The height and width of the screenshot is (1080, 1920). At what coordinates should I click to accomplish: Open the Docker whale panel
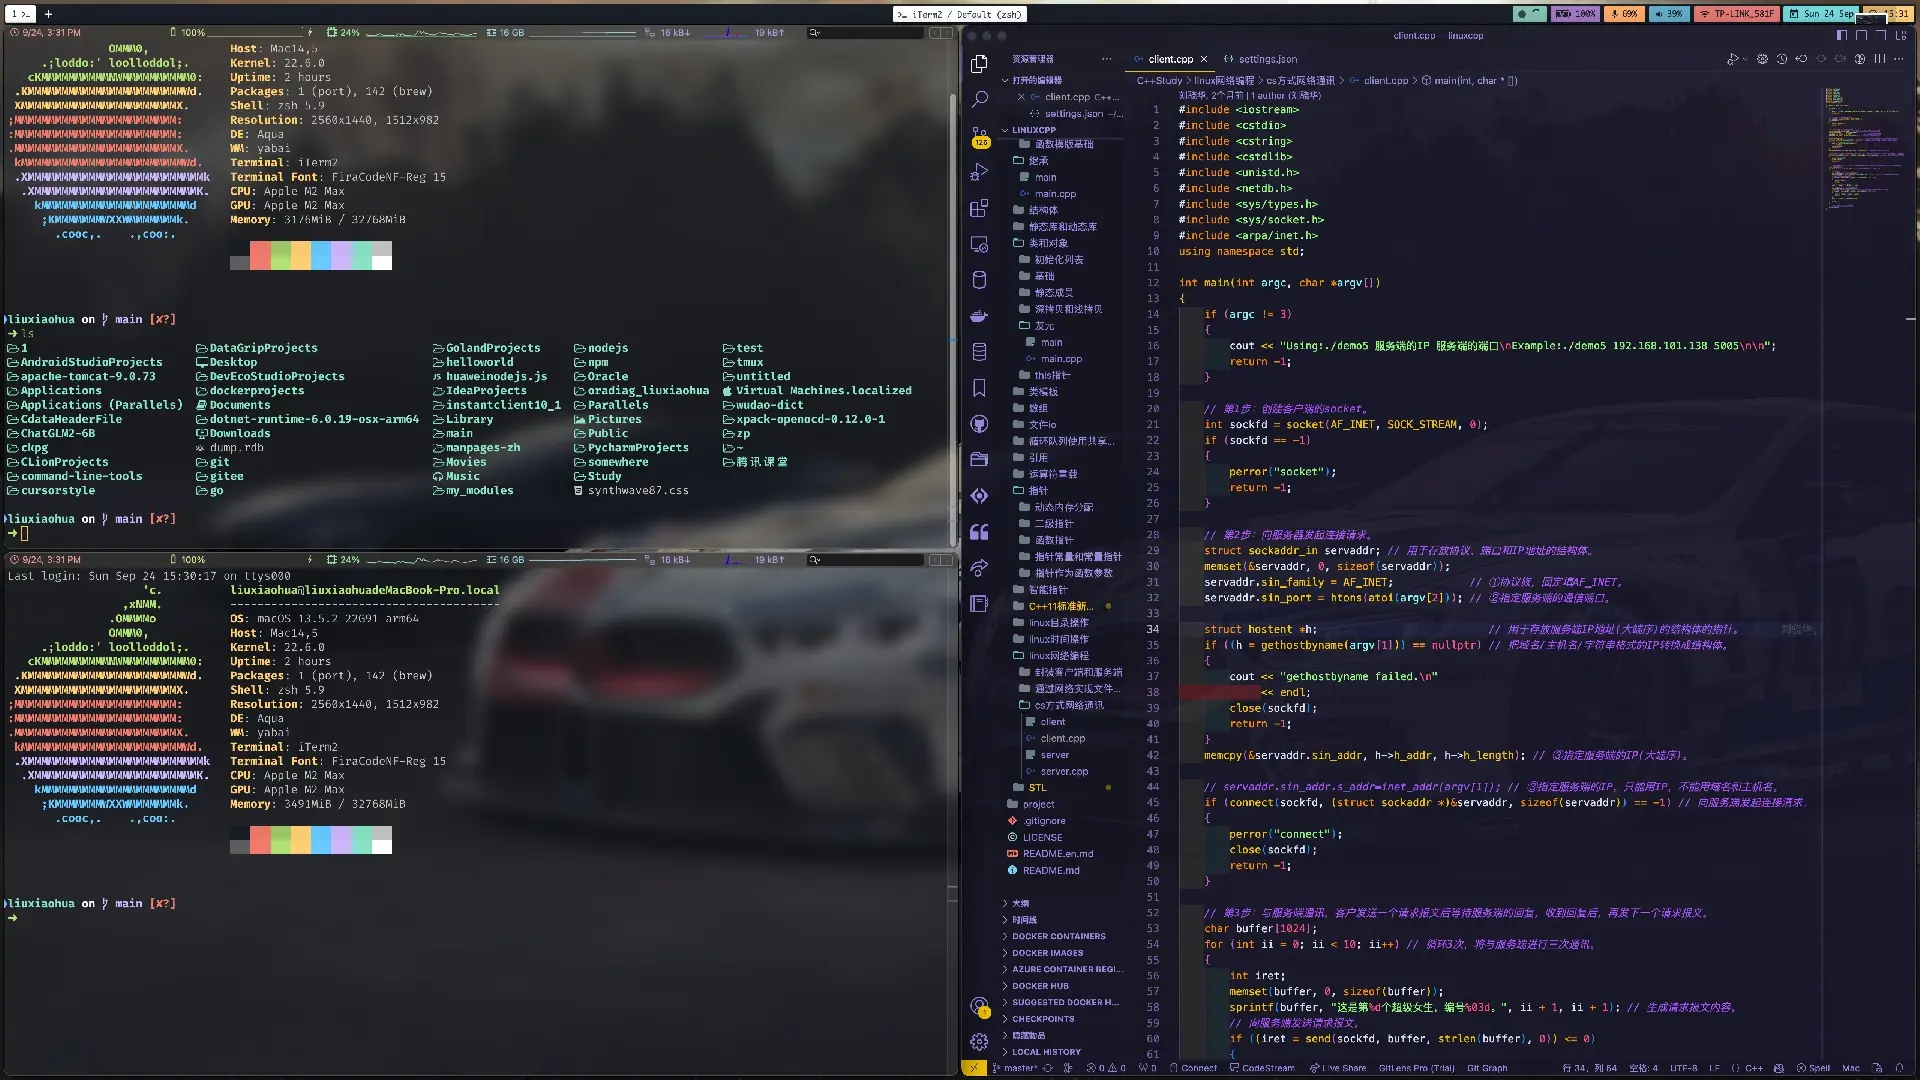pos(979,316)
